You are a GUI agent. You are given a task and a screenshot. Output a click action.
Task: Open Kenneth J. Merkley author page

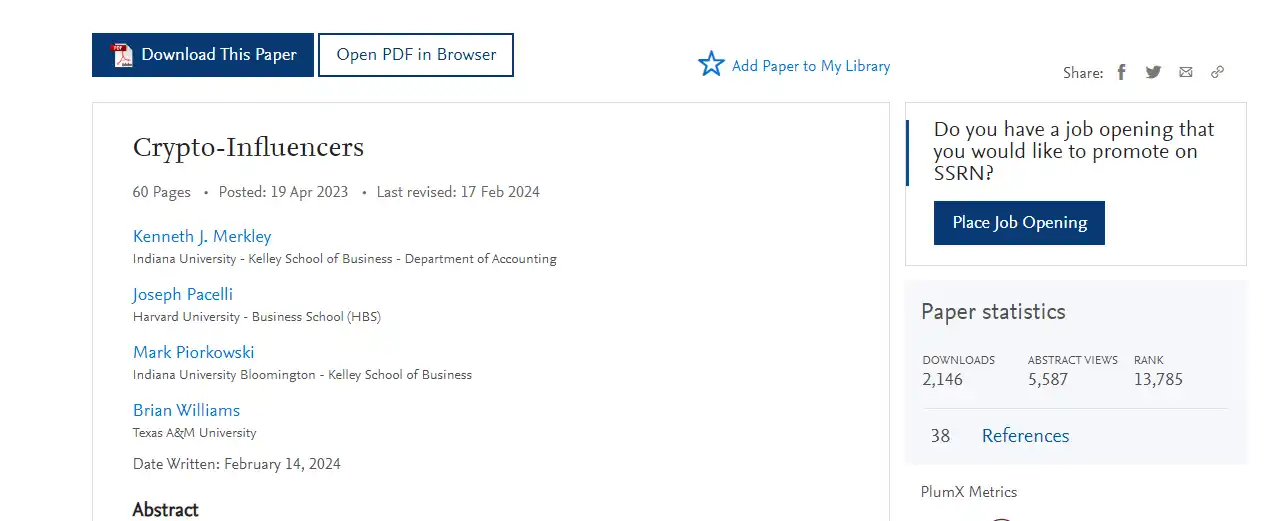click(202, 237)
